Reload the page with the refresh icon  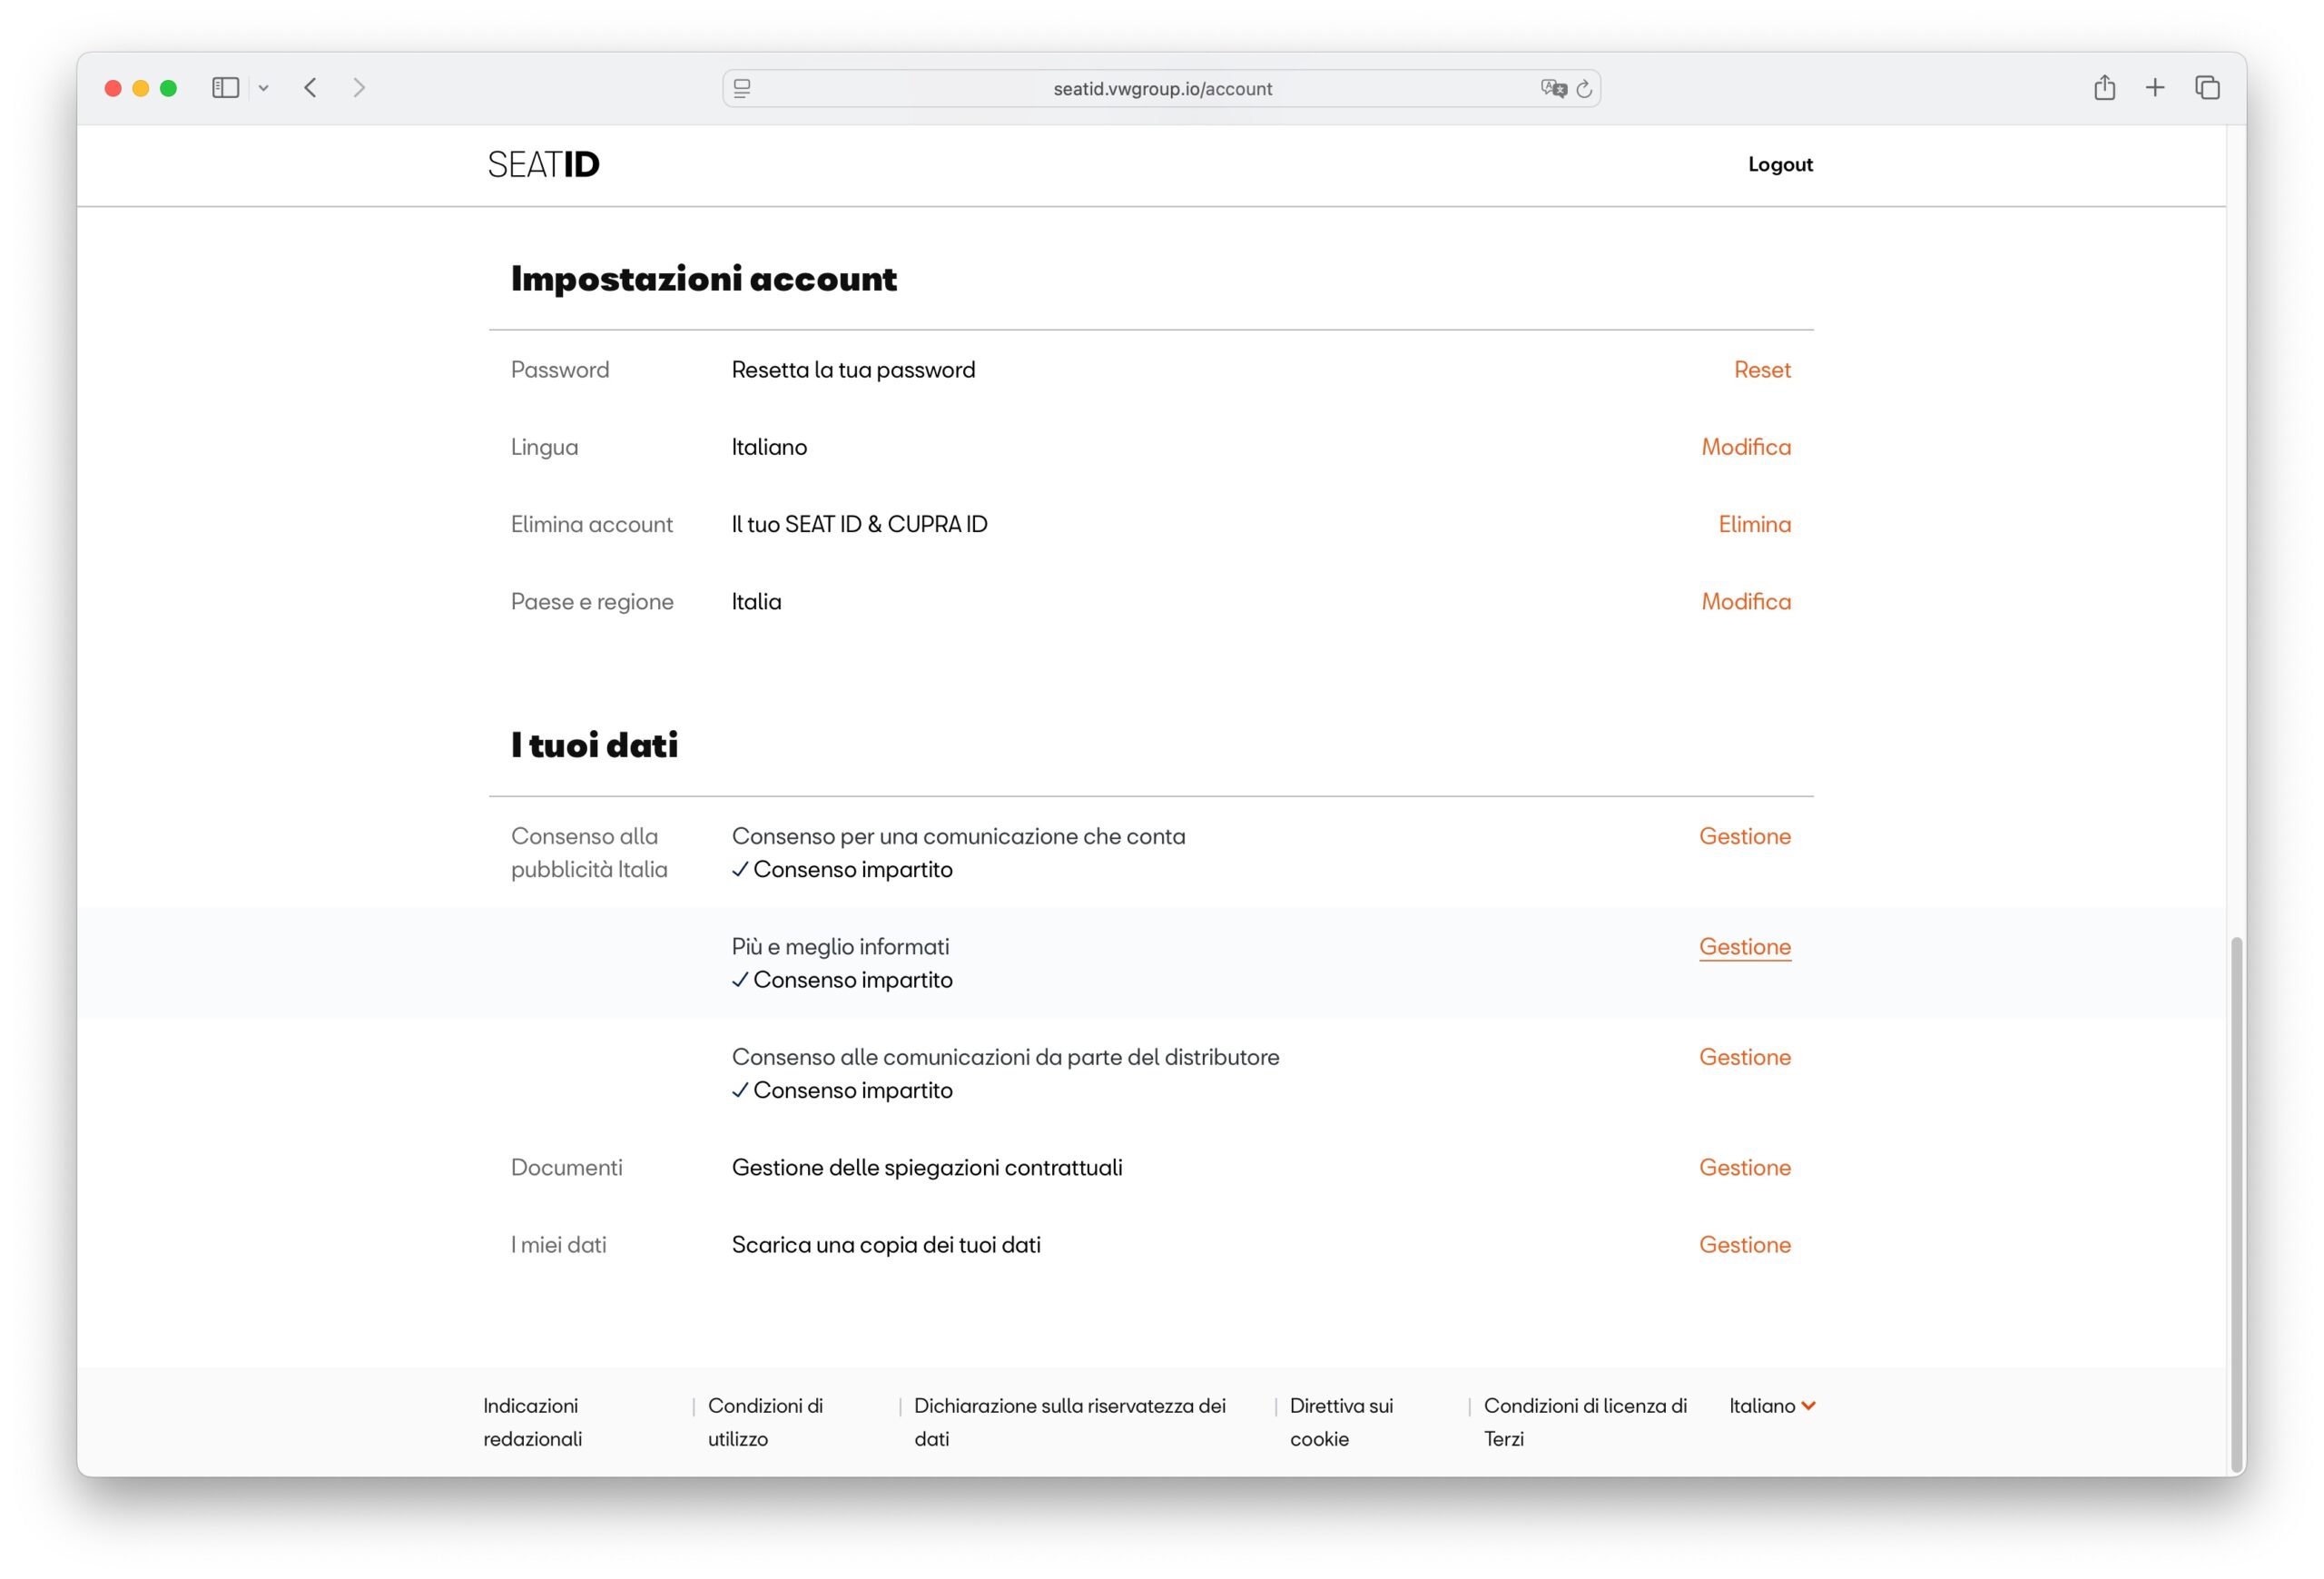point(1584,89)
